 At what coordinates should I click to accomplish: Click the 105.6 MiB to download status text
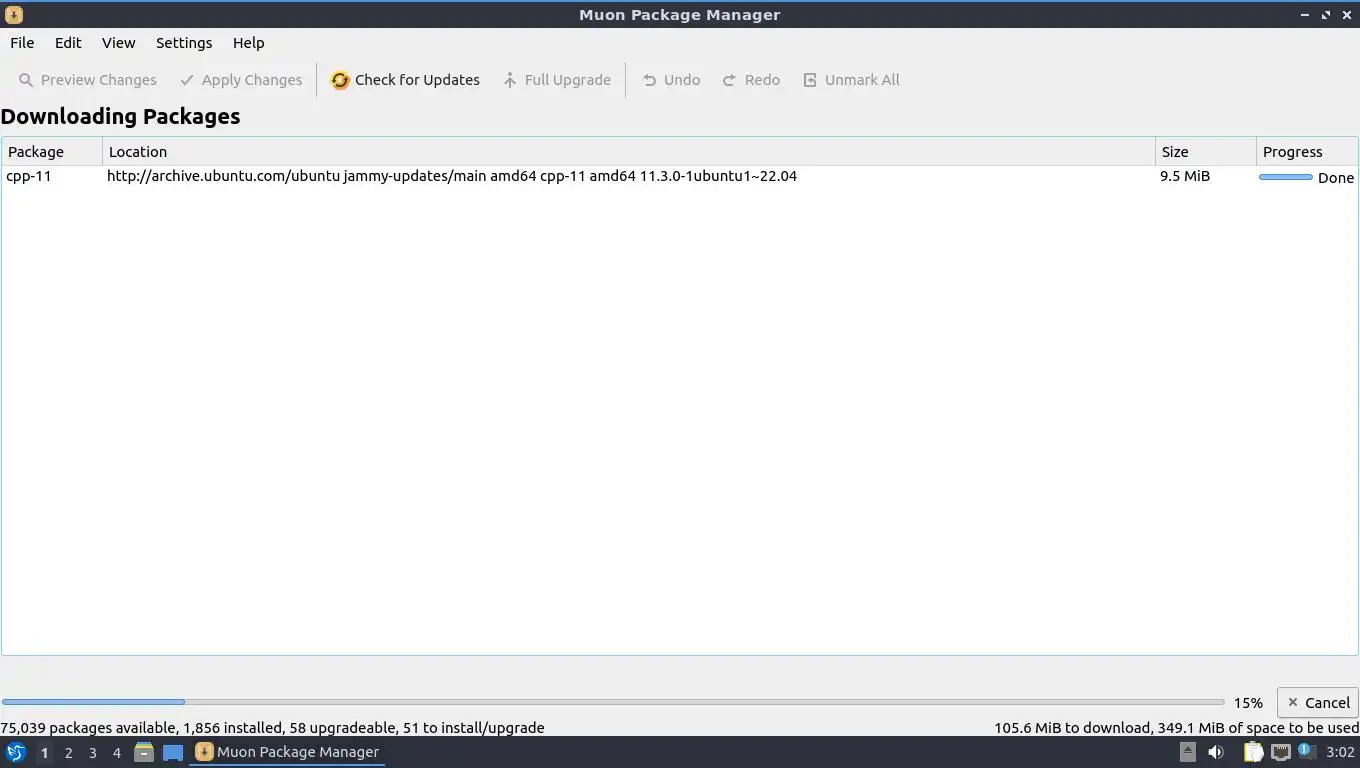1176,728
